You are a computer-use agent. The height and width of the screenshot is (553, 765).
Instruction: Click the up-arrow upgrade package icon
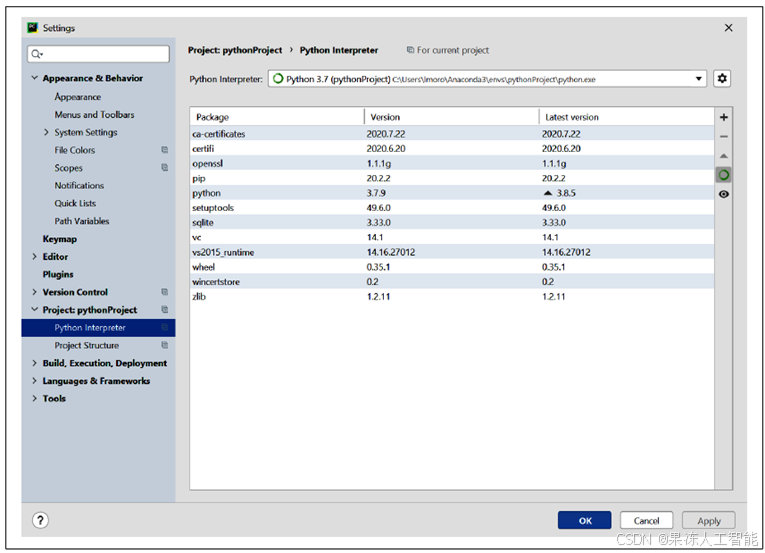(724, 156)
